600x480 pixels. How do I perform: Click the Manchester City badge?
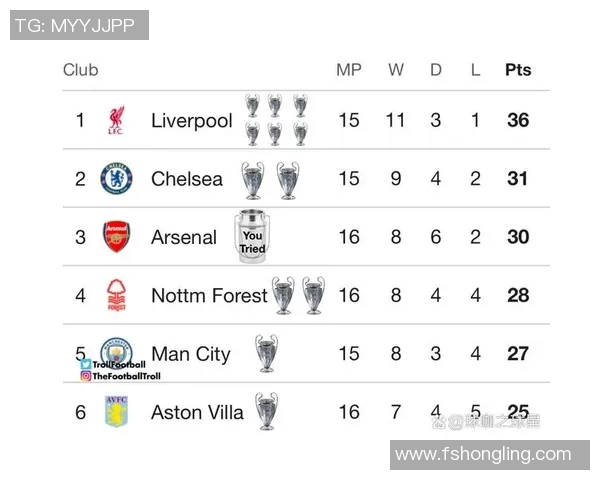pyautogui.click(x=116, y=351)
